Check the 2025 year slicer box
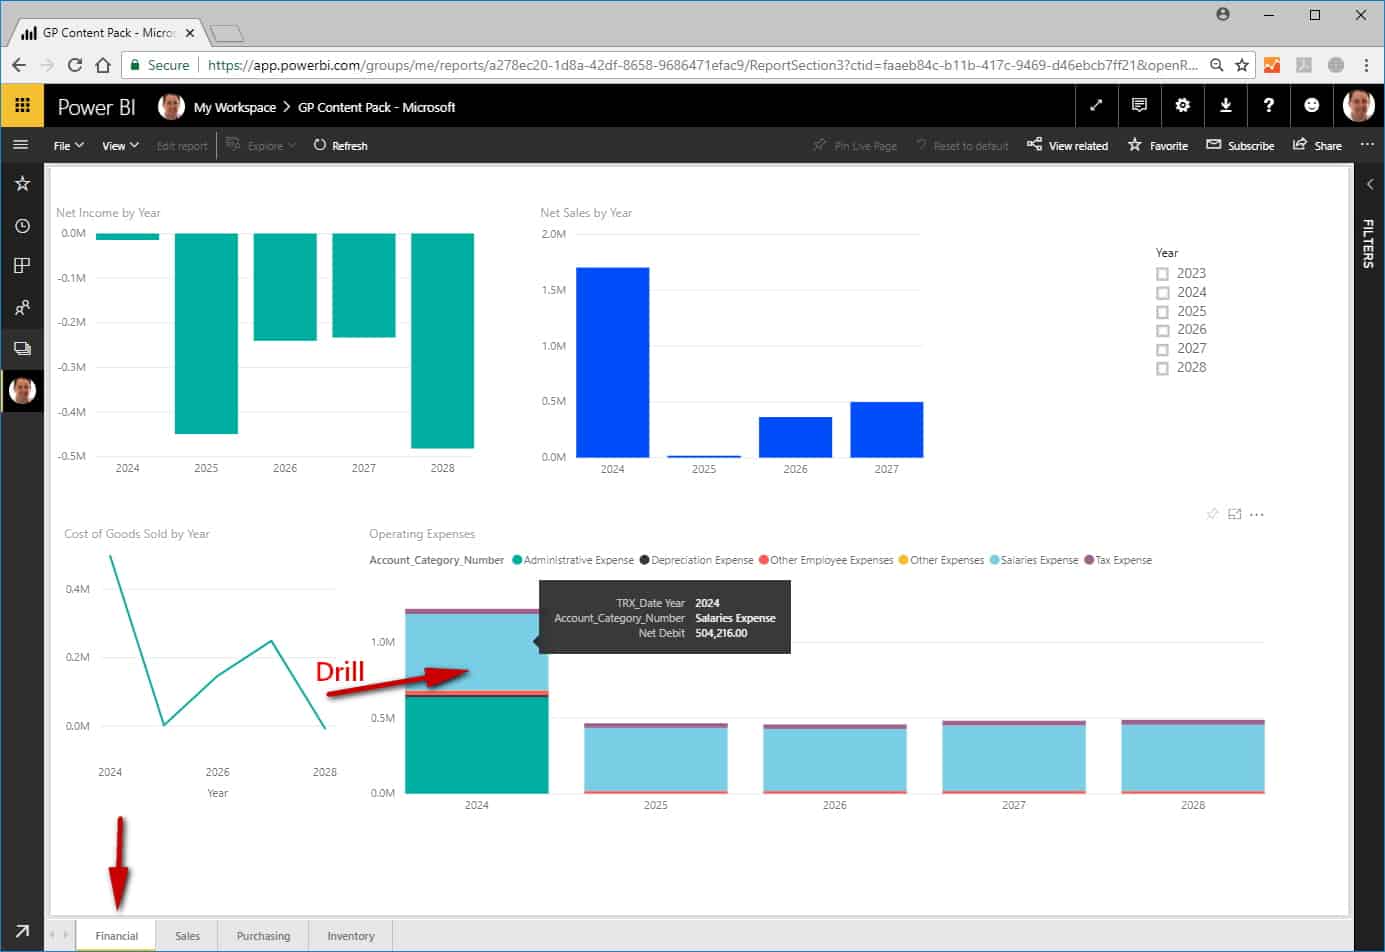1385x952 pixels. [1162, 312]
